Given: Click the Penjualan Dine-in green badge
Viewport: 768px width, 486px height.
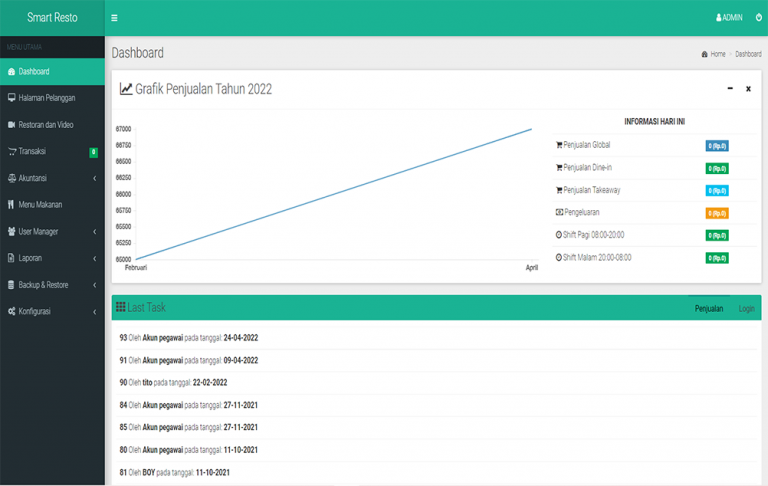Looking at the screenshot, I should 717,169.
